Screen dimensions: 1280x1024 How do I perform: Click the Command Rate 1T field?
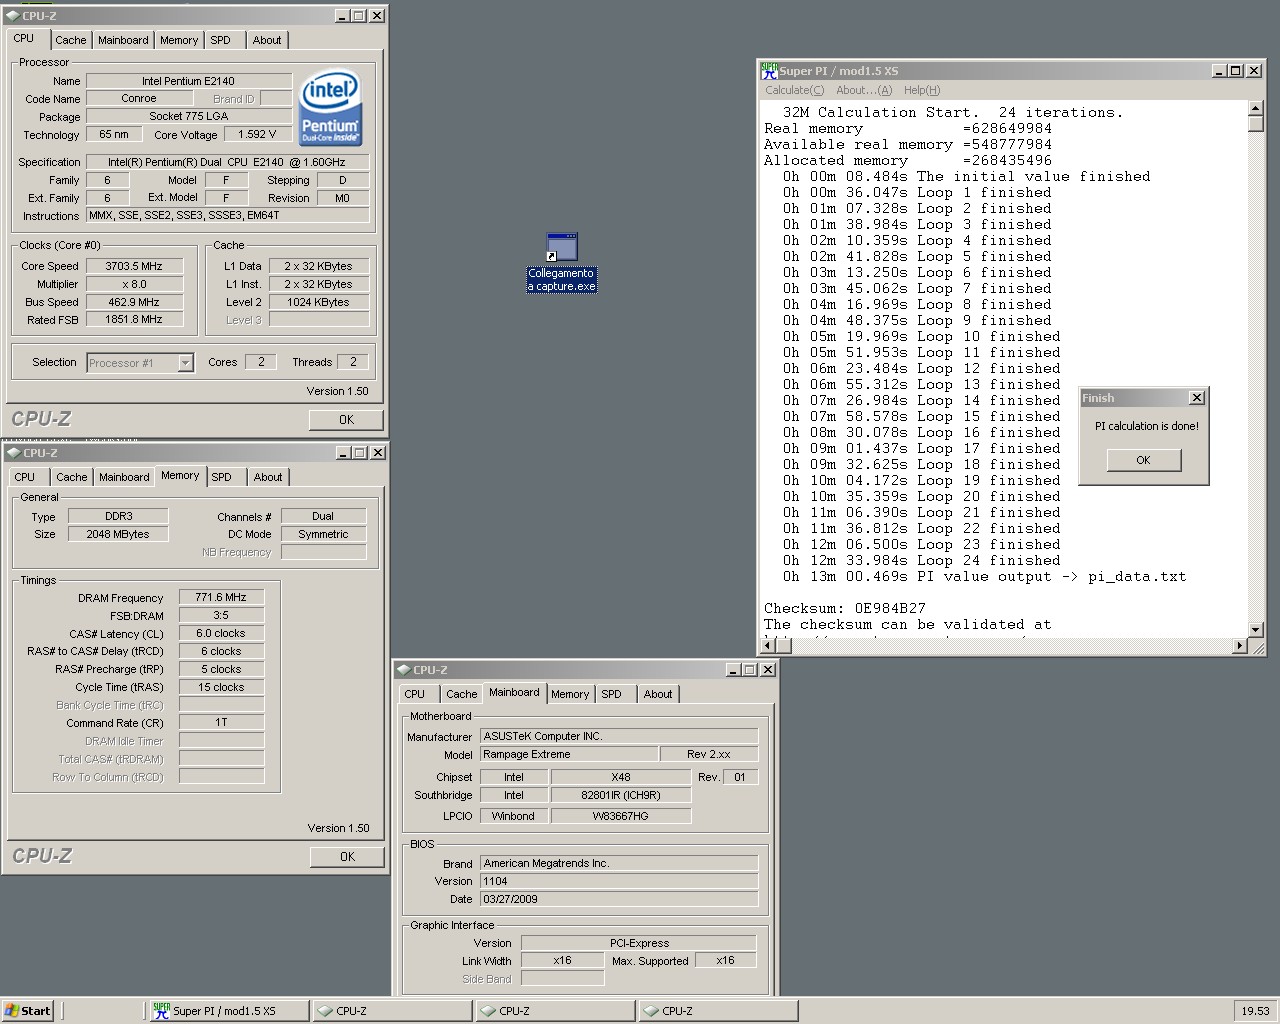[x=221, y=722]
